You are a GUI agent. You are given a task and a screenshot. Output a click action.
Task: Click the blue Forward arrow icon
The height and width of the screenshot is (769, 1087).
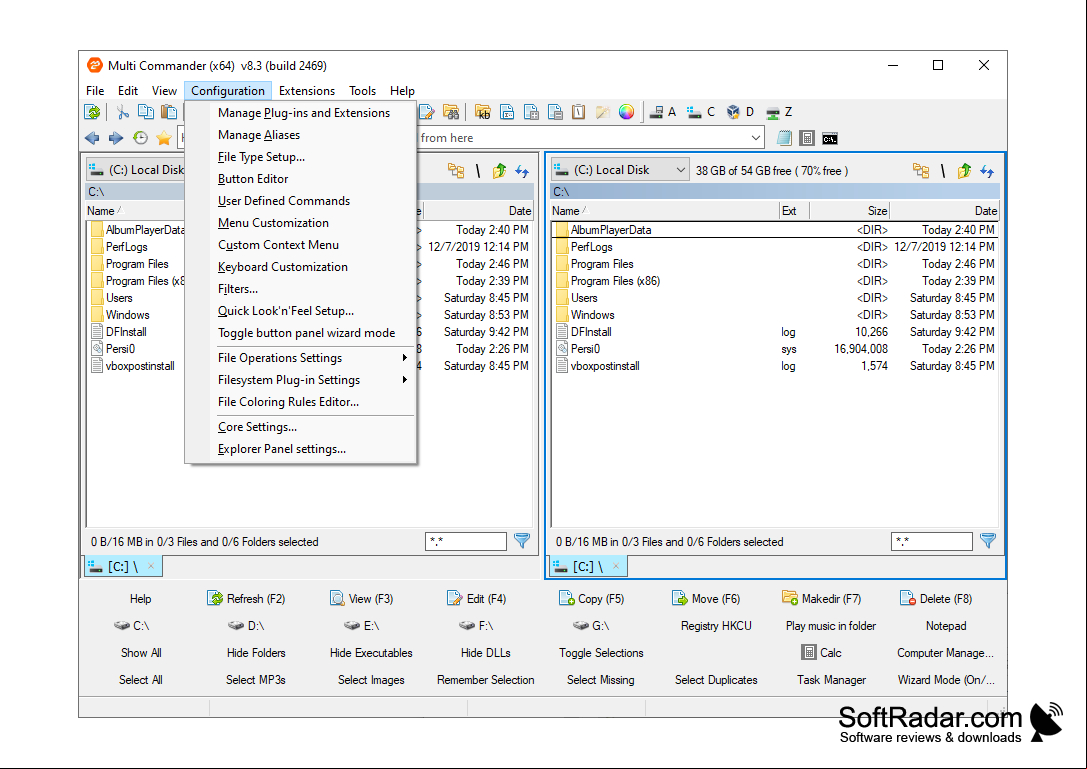pos(116,138)
